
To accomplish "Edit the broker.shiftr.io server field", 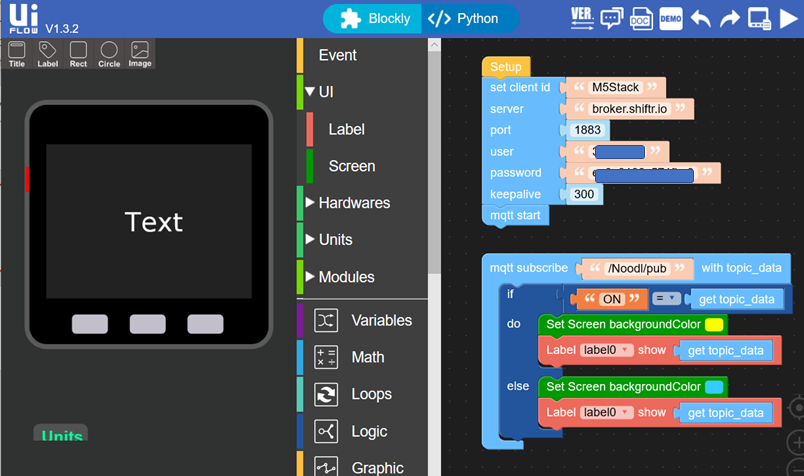I will [630, 109].
